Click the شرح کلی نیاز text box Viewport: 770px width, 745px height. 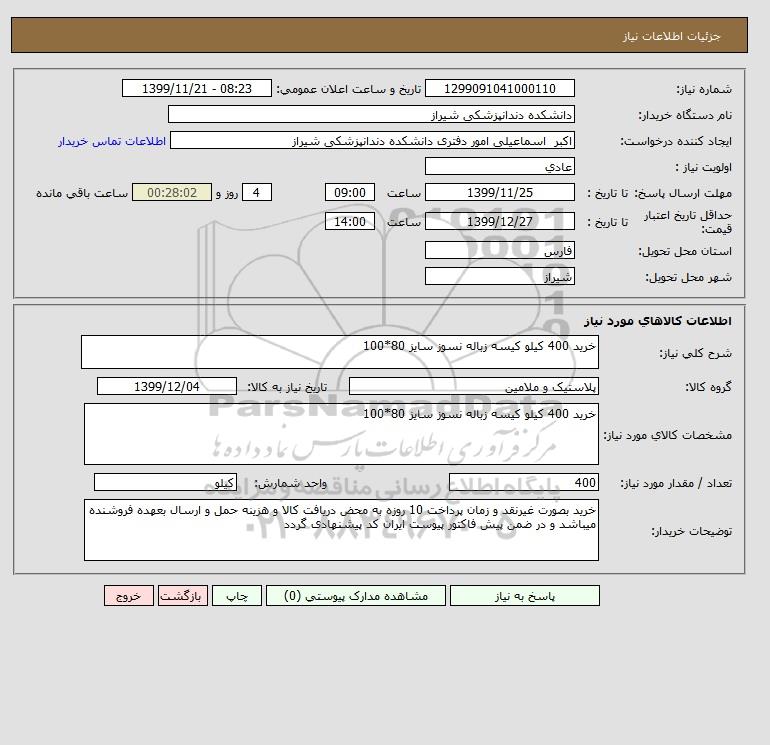point(340,352)
